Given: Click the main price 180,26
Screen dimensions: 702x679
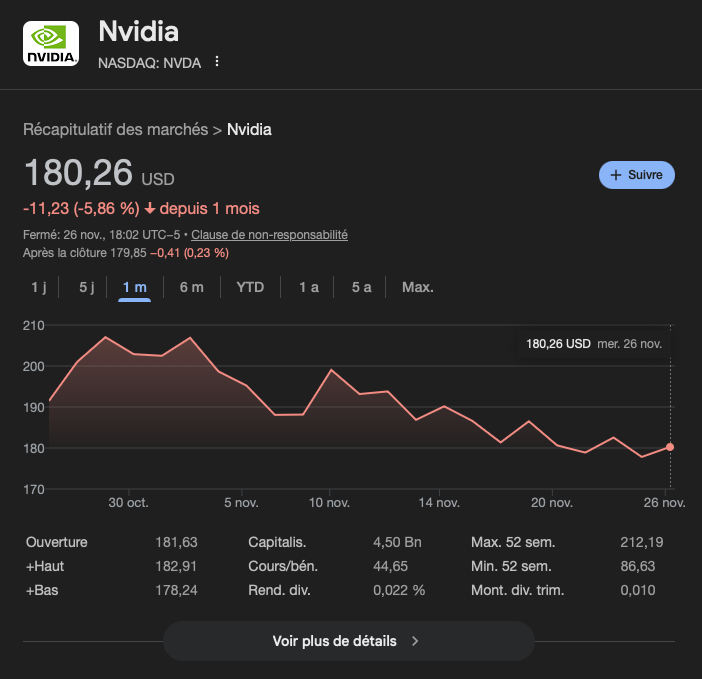Looking at the screenshot, I should [78, 172].
